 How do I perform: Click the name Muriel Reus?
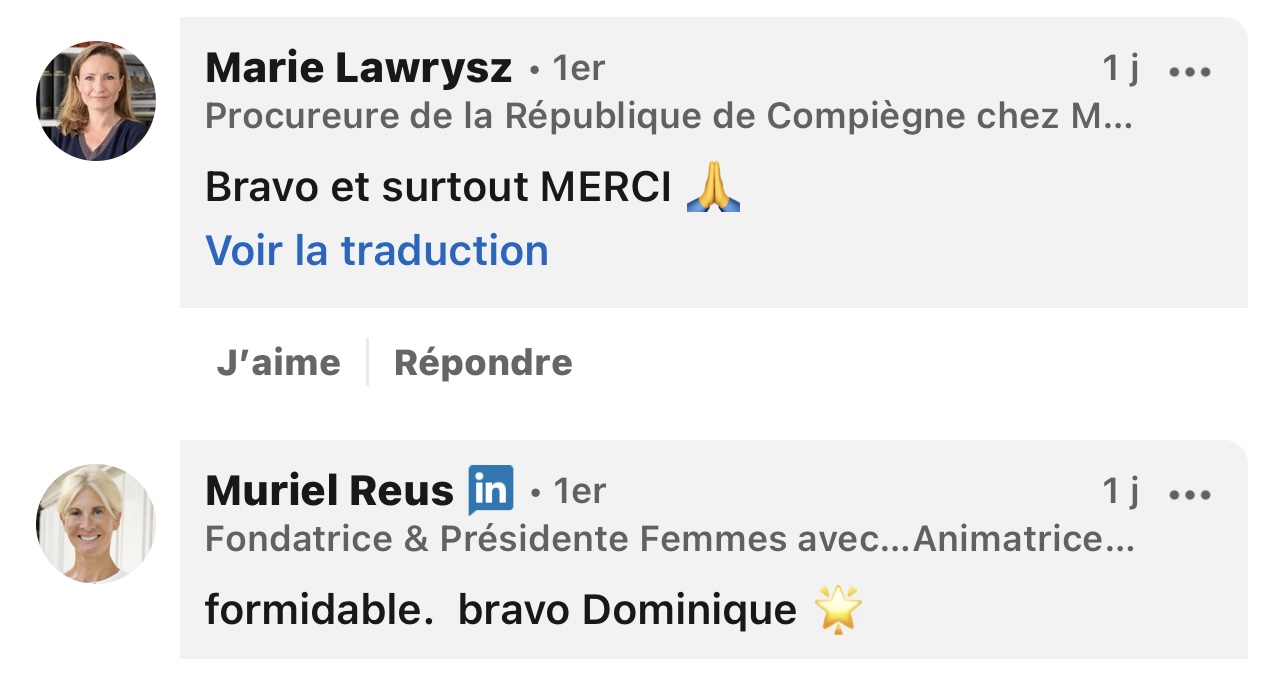pos(329,491)
